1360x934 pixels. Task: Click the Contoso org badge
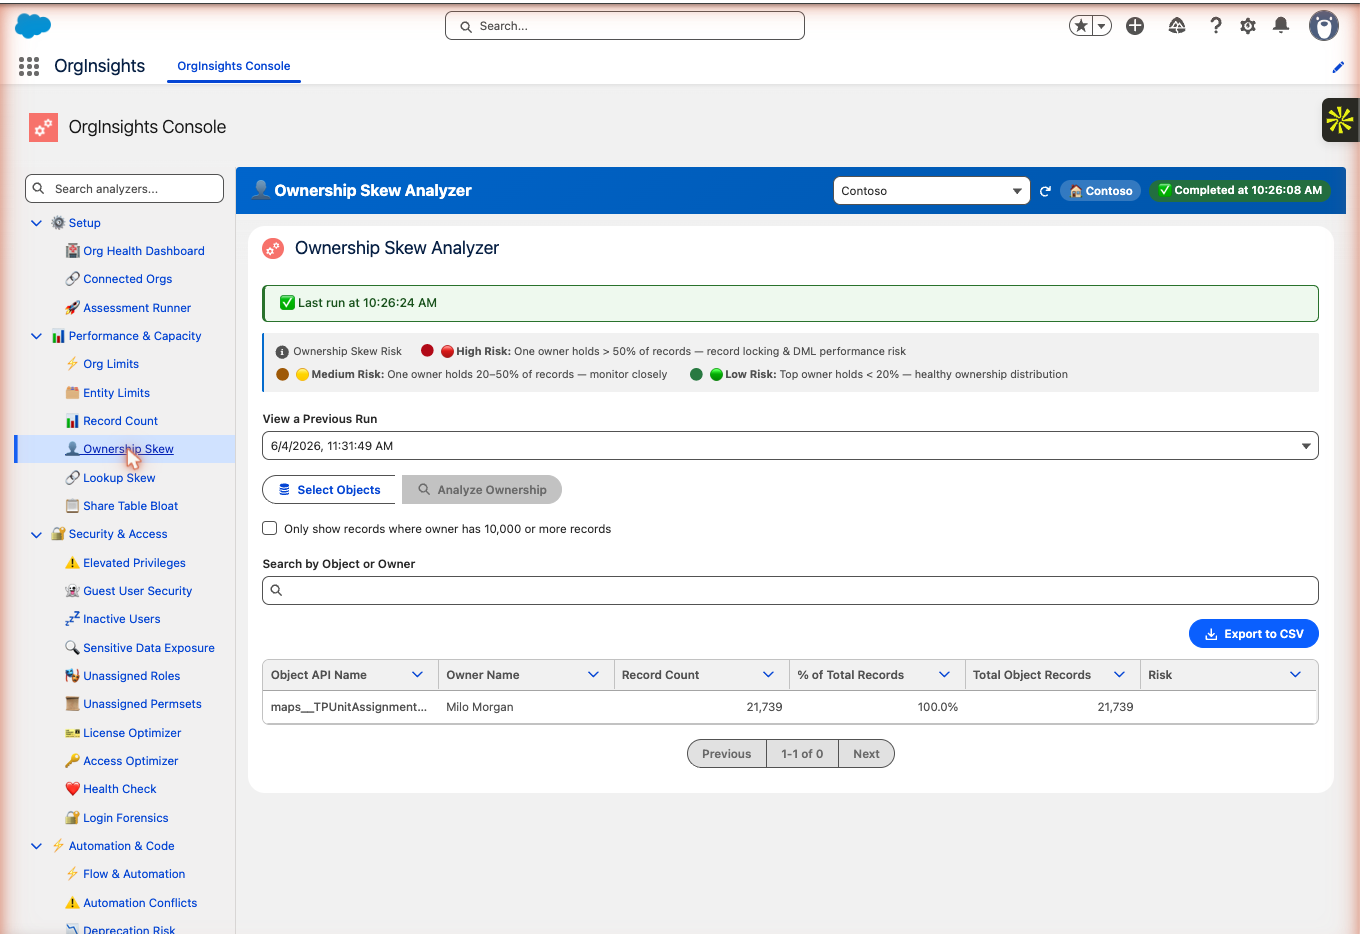pos(1100,191)
